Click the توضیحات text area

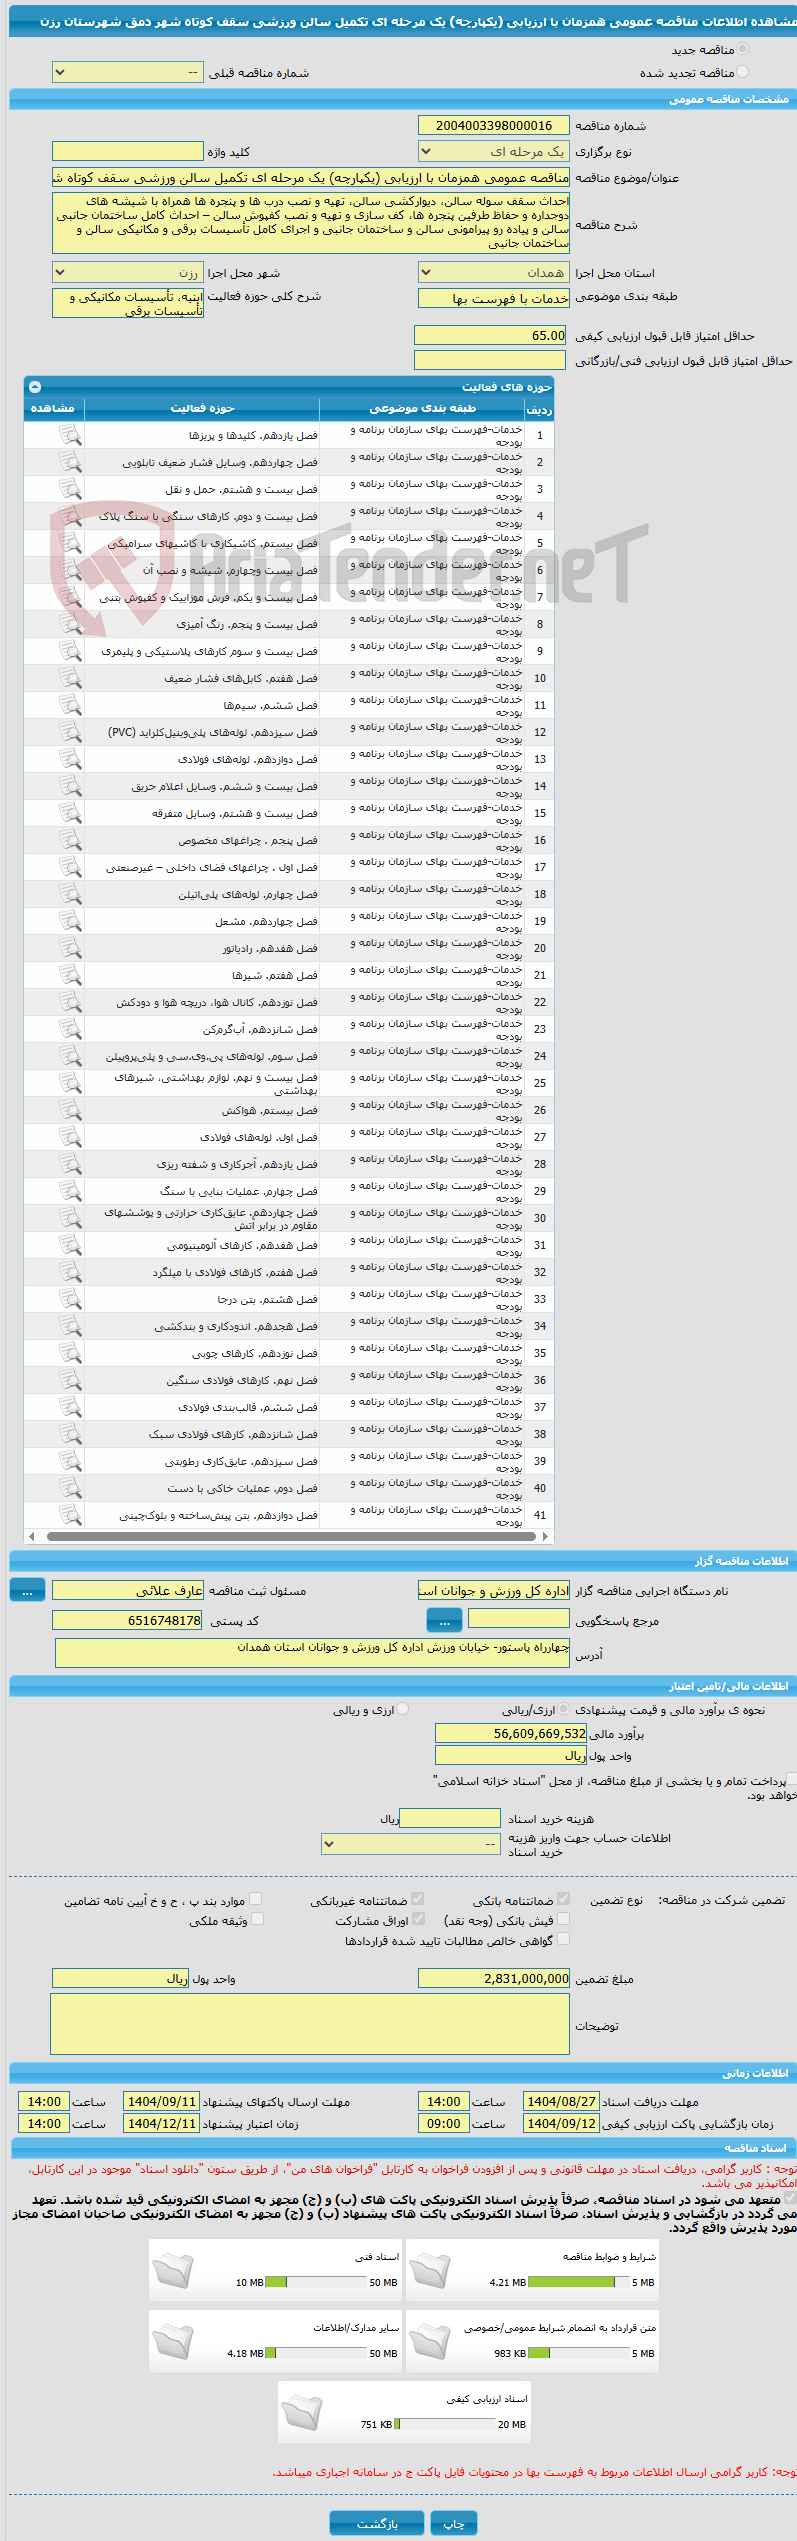(309, 2024)
